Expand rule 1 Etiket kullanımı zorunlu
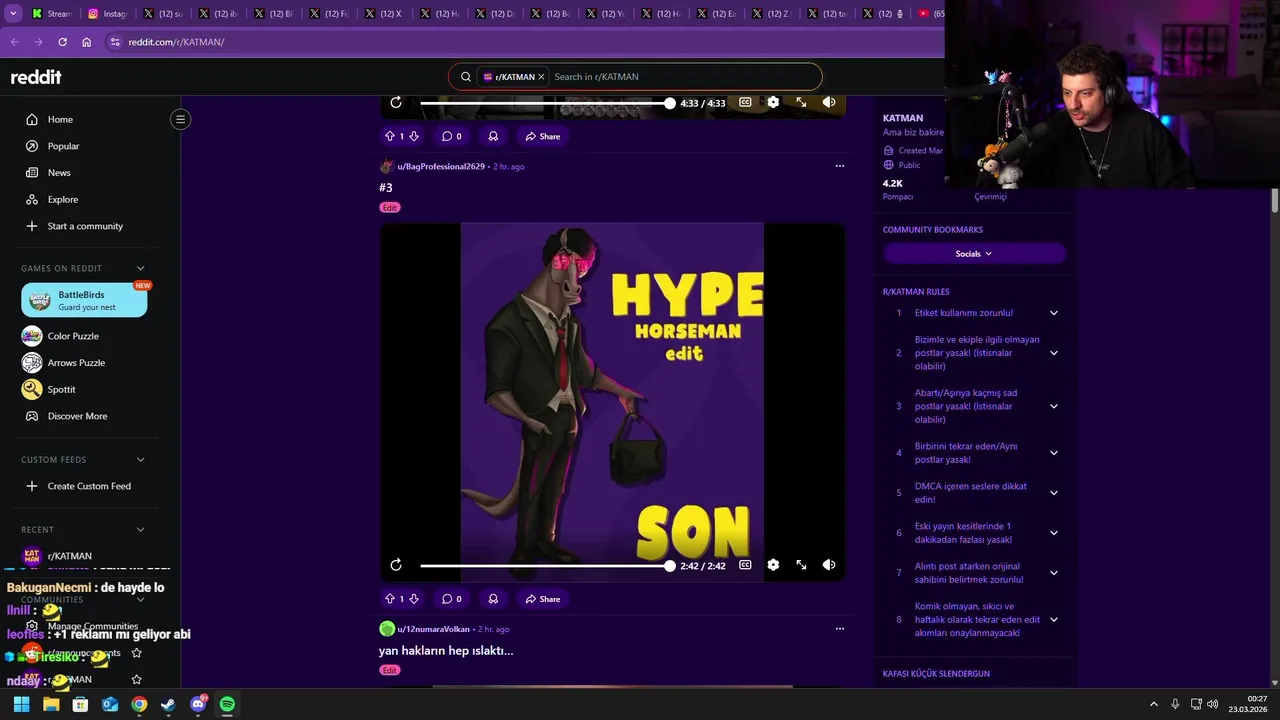 (1053, 313)
